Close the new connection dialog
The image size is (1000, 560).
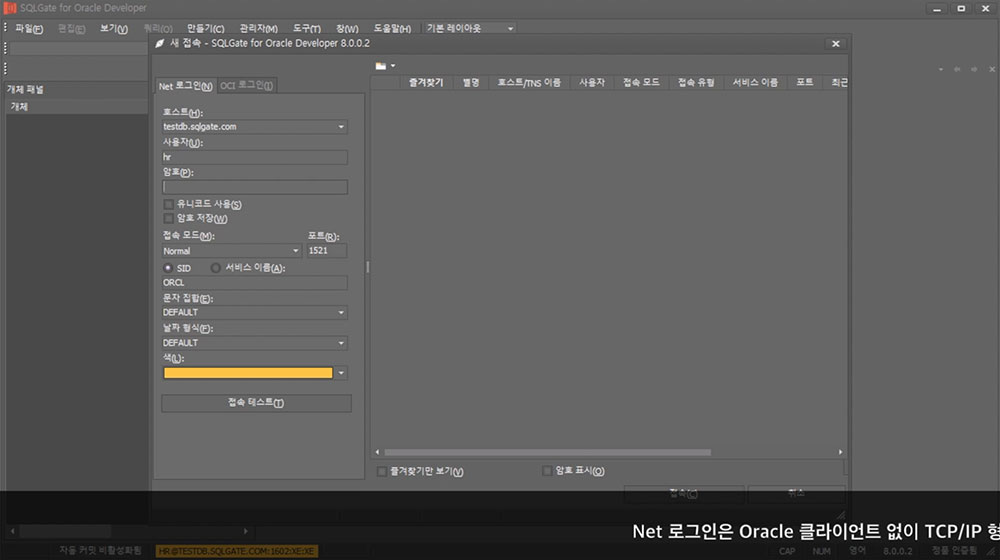[x=835, y=43]
